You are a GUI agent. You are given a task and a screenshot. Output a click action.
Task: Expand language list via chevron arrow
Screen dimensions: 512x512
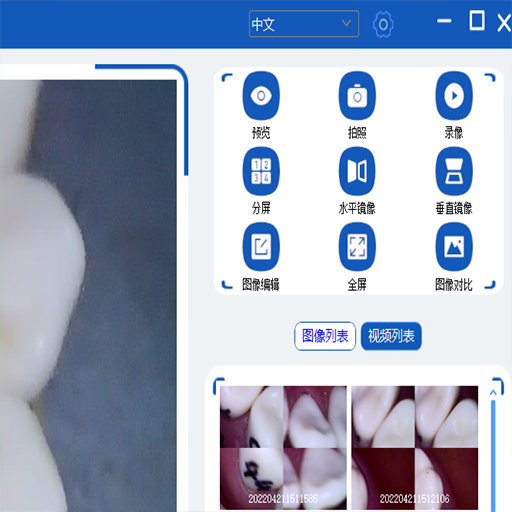[x=346, y=23]
